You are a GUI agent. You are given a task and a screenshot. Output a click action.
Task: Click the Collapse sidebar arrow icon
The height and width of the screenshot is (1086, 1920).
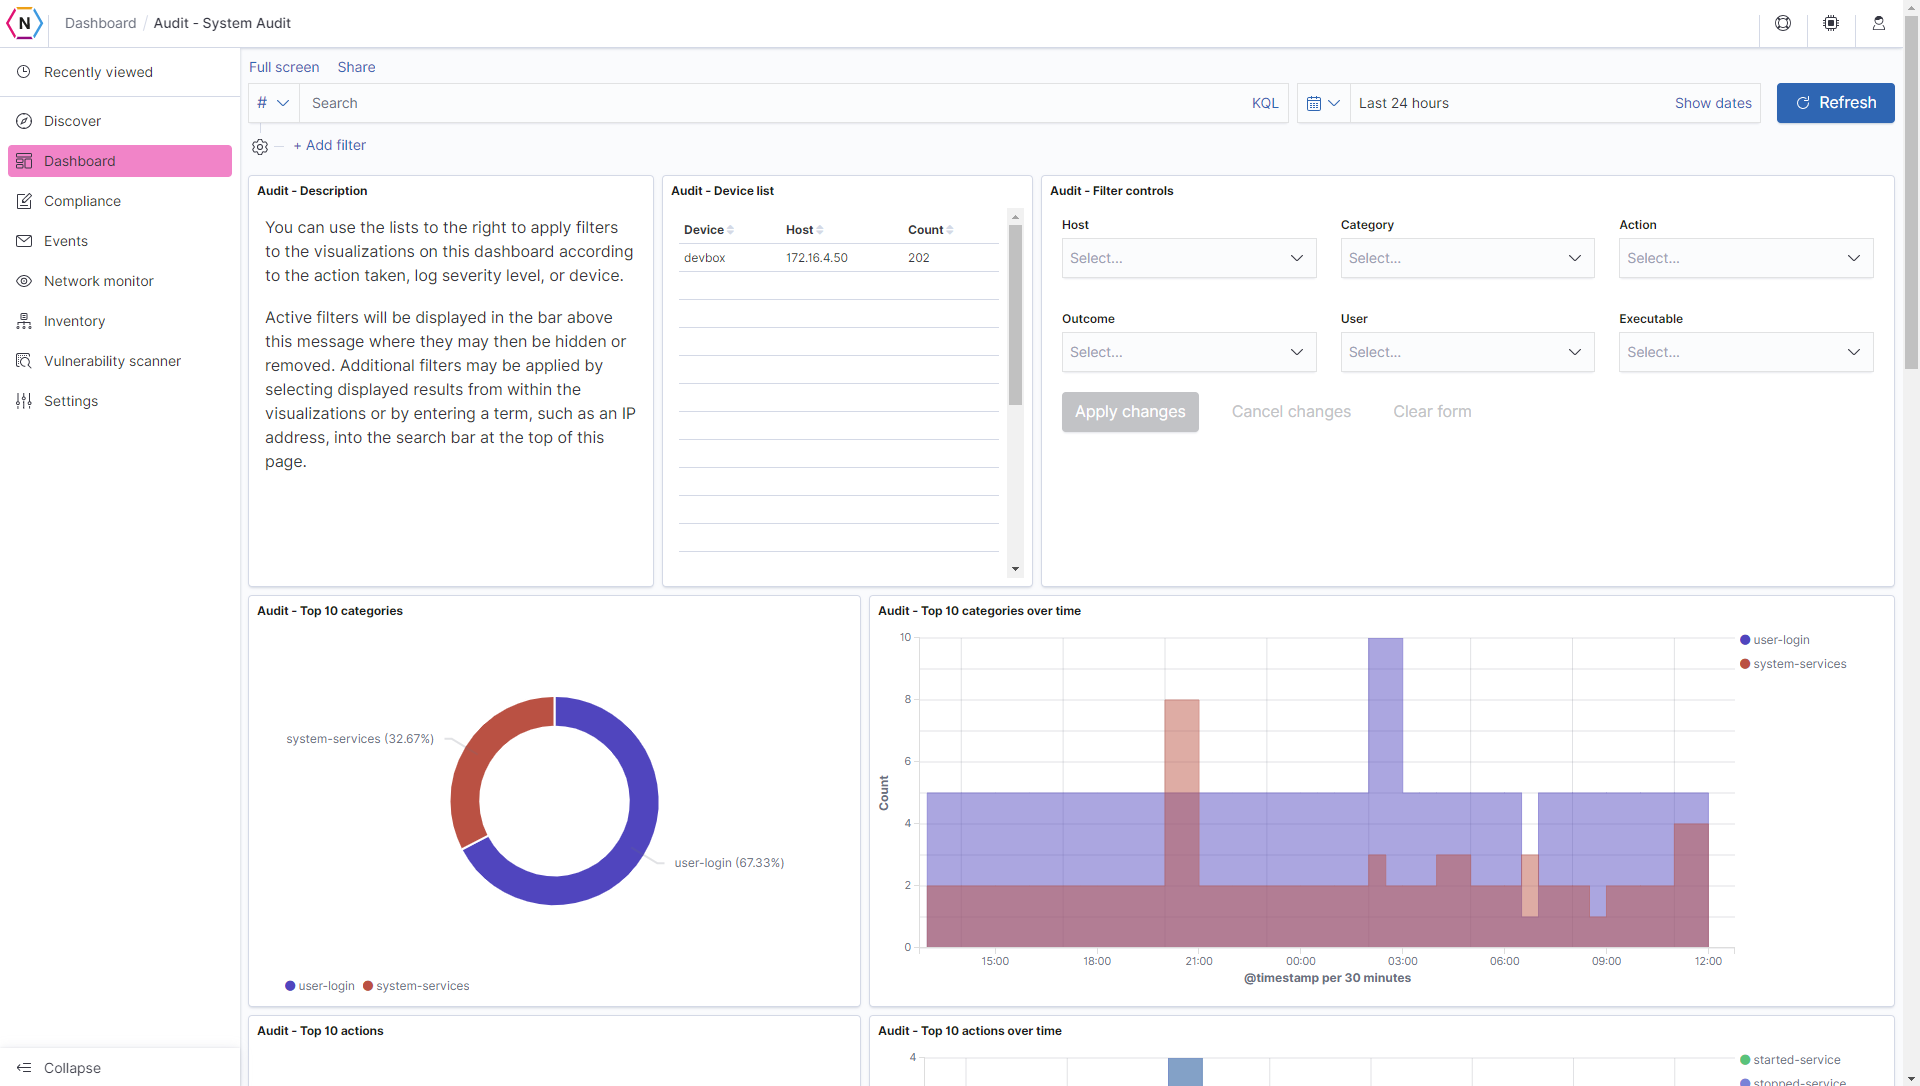pos(24,1068)
